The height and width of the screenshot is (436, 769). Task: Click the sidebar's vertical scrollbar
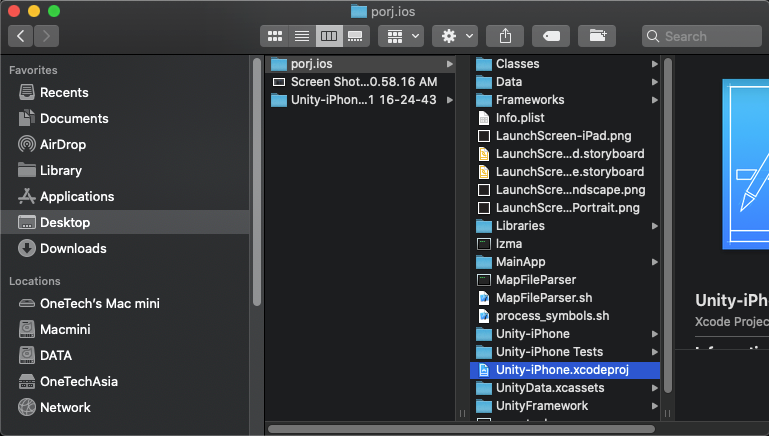(x=256, y=181)
